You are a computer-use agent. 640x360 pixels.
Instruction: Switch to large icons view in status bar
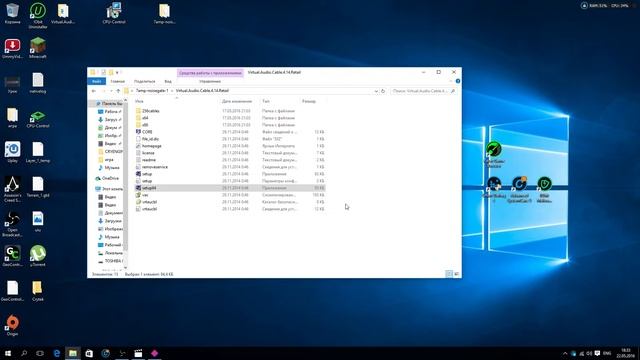click(x=457, y=274)
